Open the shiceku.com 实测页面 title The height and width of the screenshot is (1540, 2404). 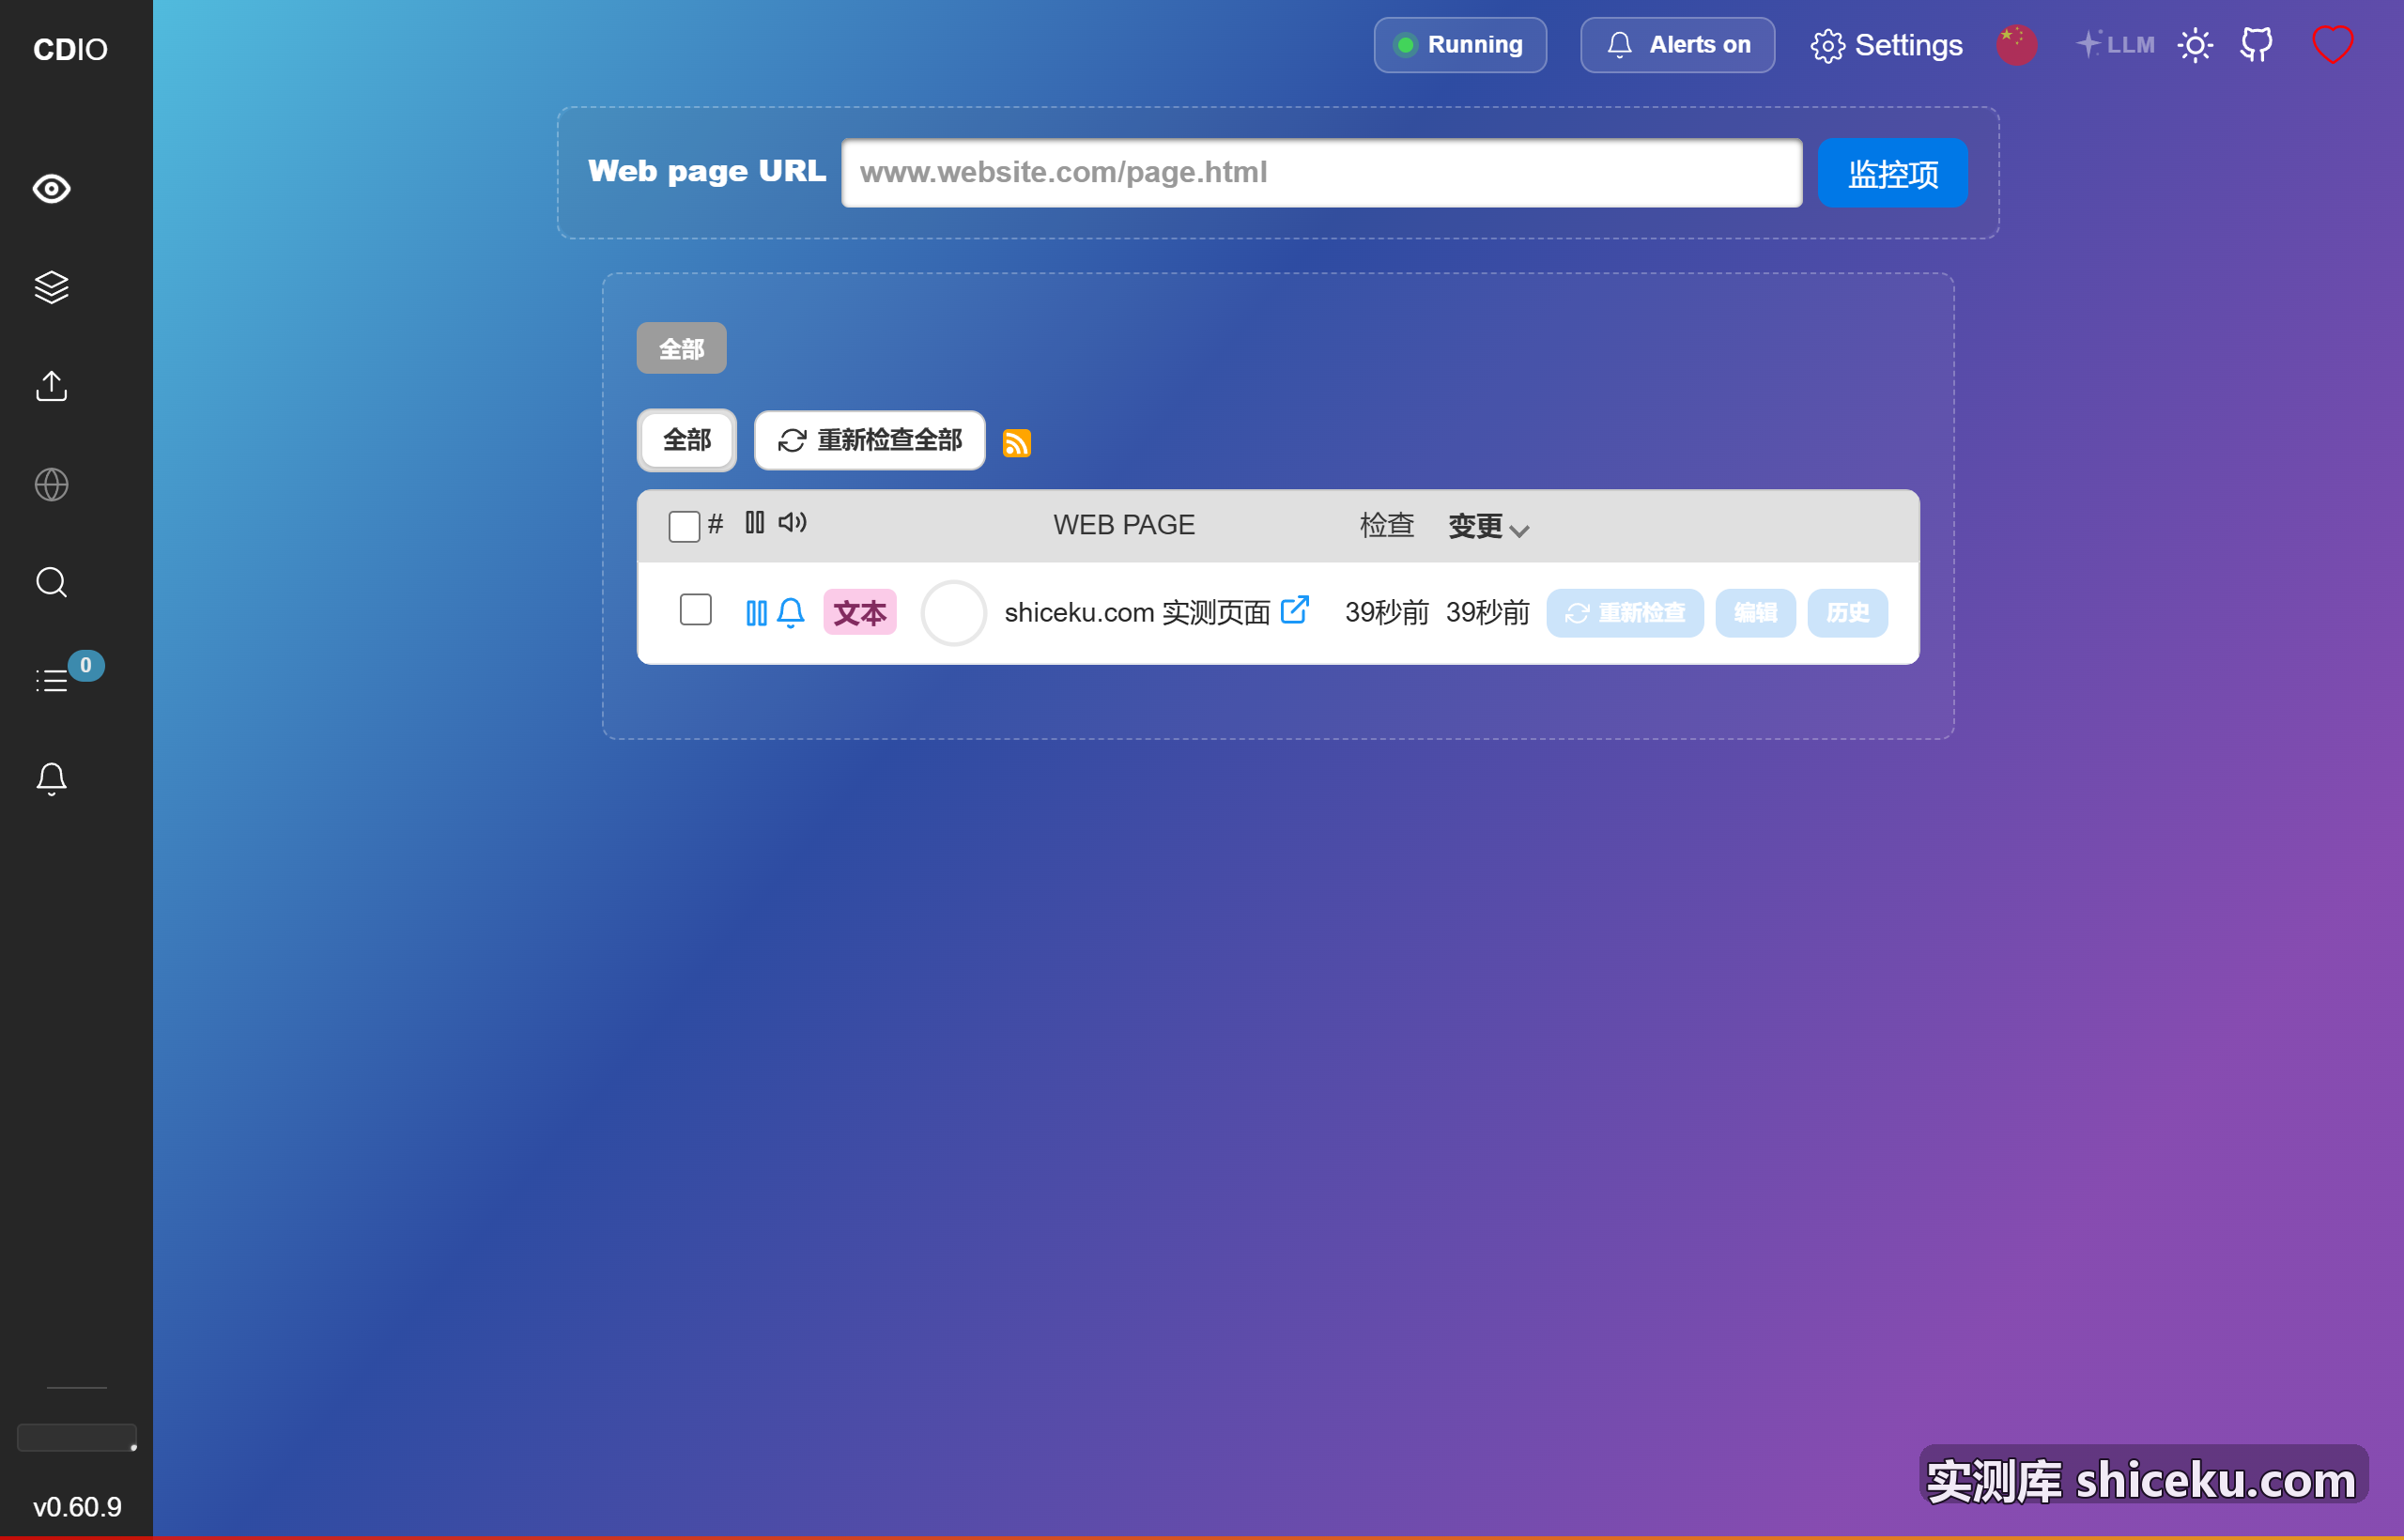(x=1136, y=612)
